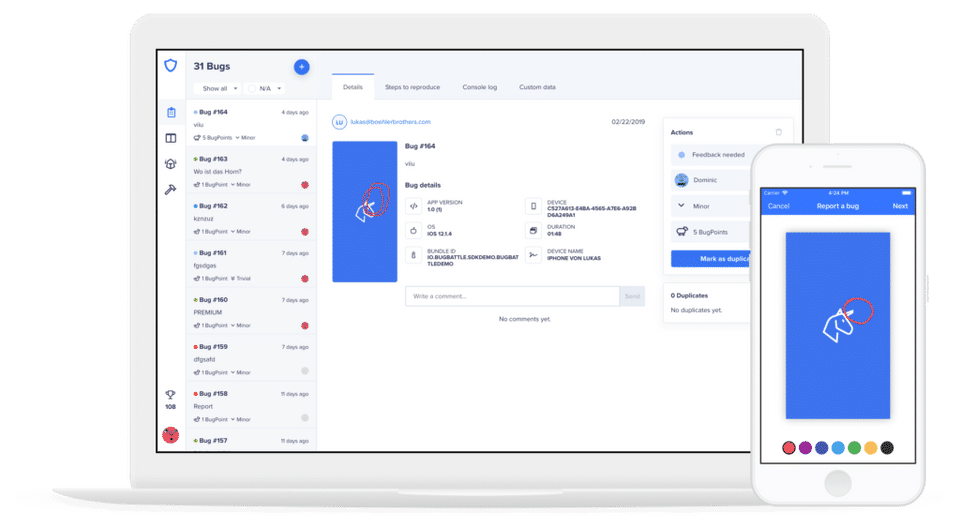Select the green drawing color on phone
This screenshot has width=960, height=530.
point(854,448)
